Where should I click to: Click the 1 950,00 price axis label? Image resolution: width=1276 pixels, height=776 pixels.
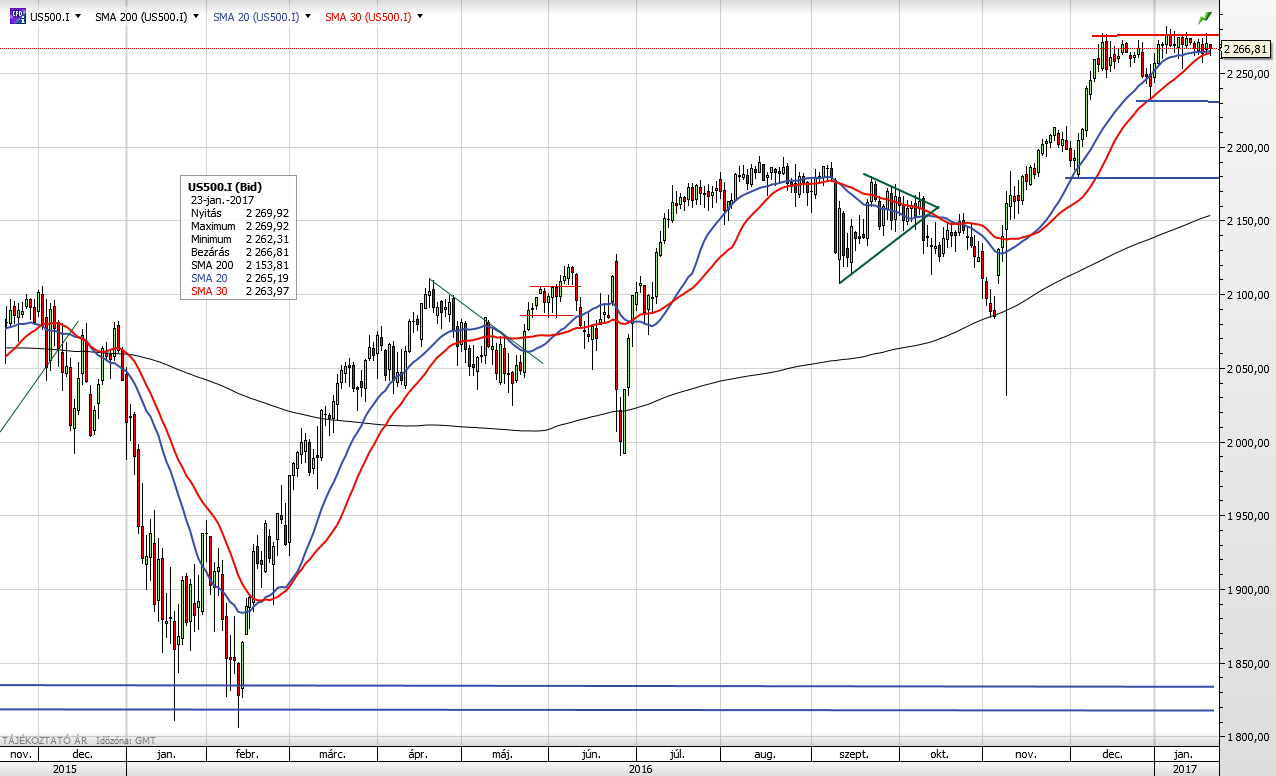(1246, 516)
